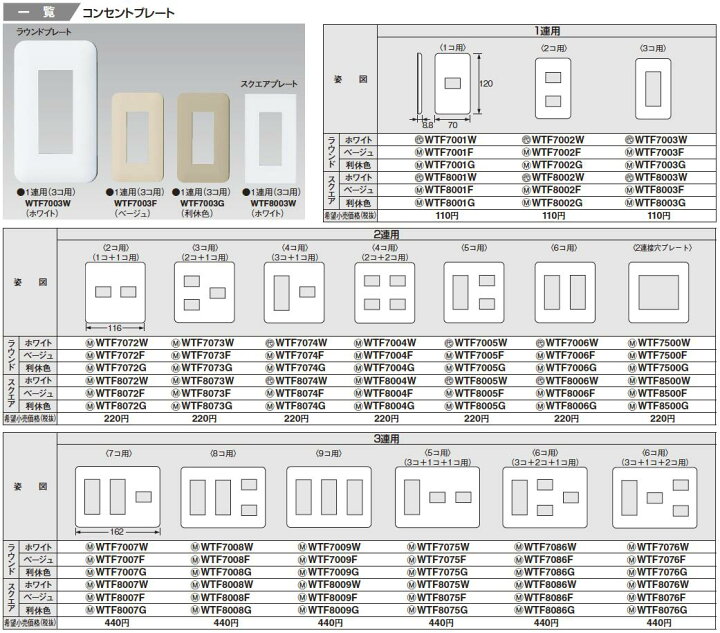Click the beige WTF7003F plate photo
The width and height of the screenshot is (720, 633).
pos(138,138)
